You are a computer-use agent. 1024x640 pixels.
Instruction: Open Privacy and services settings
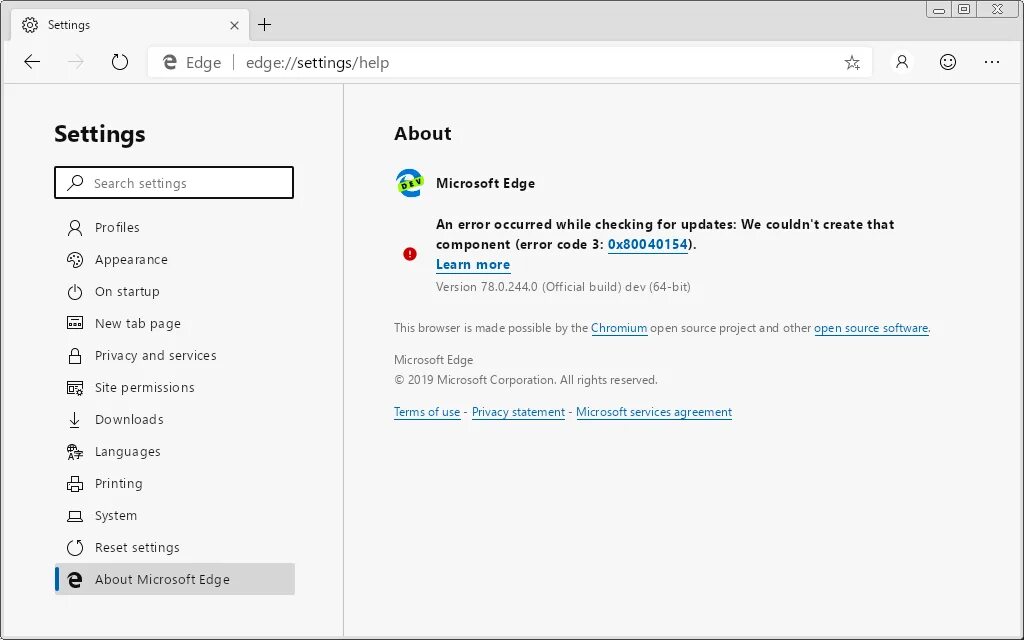click(174, 355)
